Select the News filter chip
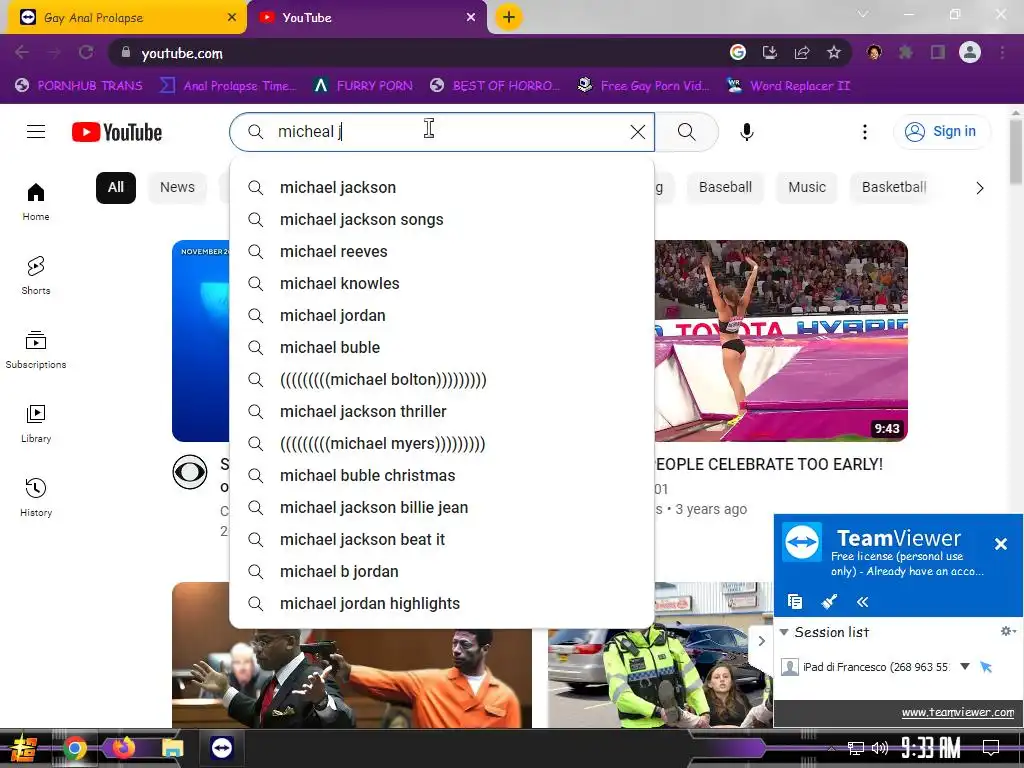Screen dimensions: 1024x768 pyautogui.click(x=177, y=187)
